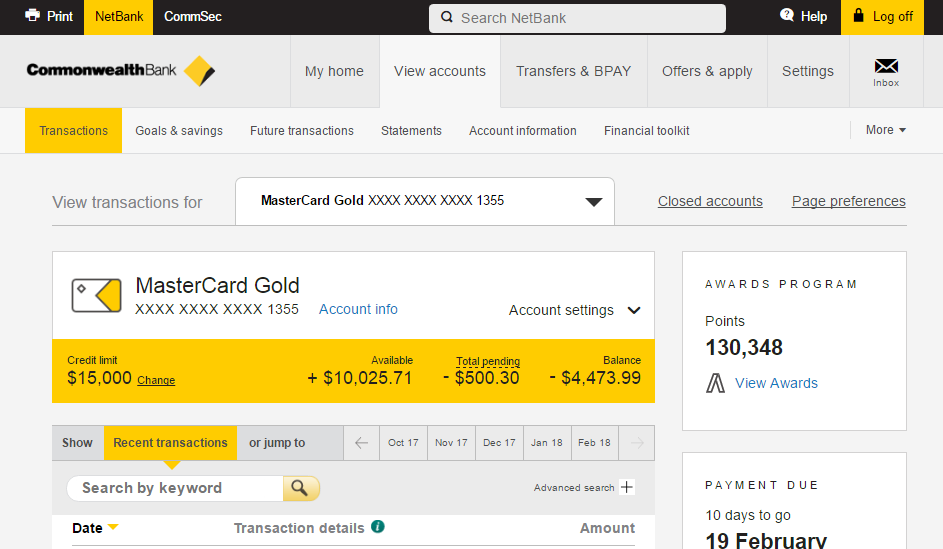
Task: Jump to Dec 17 transactions
Action: point(499,443)
